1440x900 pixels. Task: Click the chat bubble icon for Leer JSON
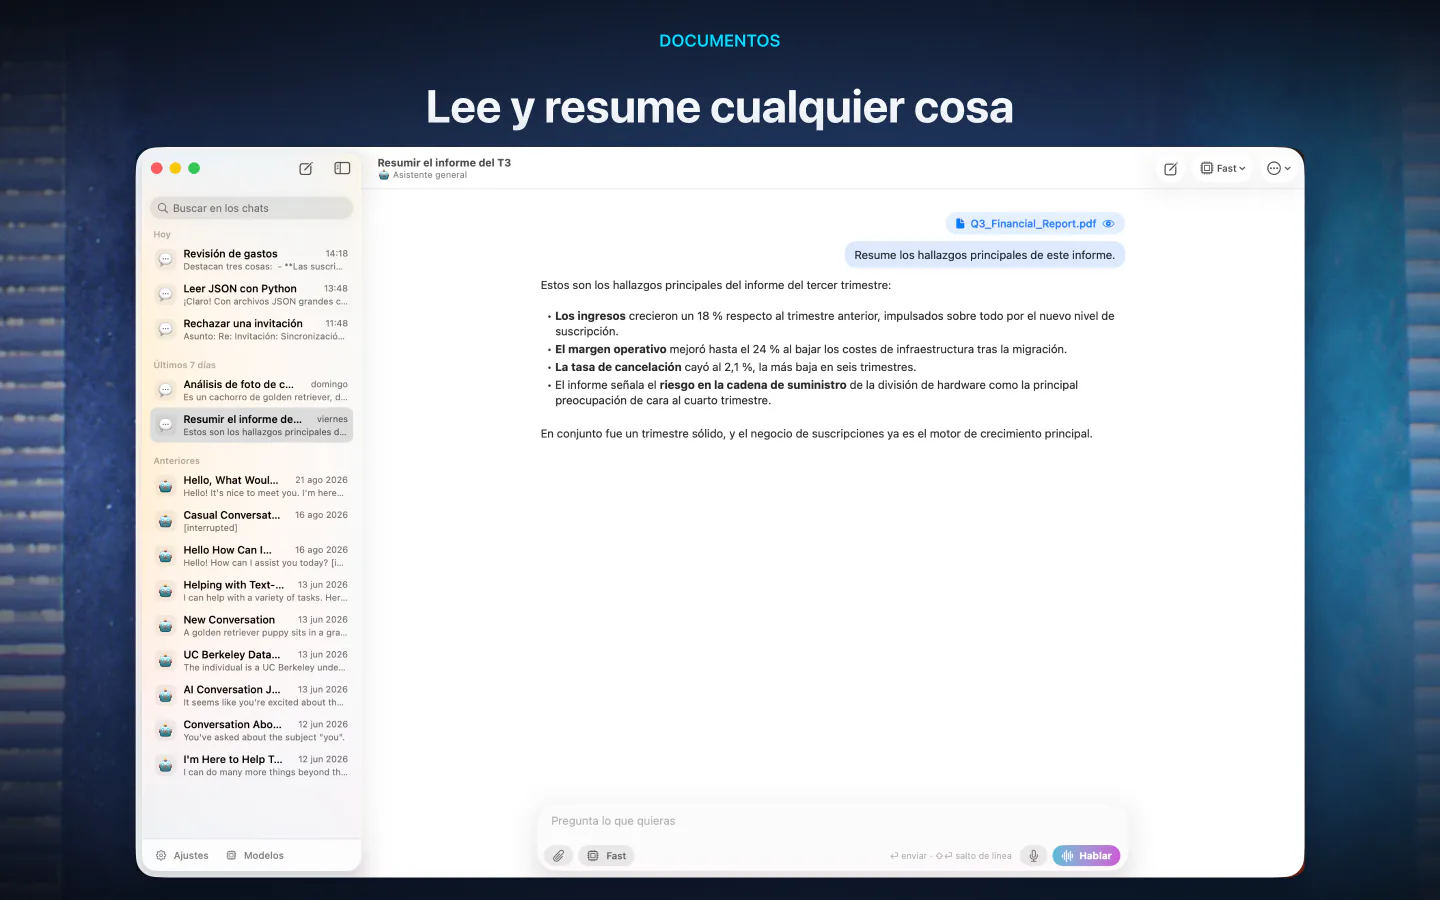coord(166,295)
